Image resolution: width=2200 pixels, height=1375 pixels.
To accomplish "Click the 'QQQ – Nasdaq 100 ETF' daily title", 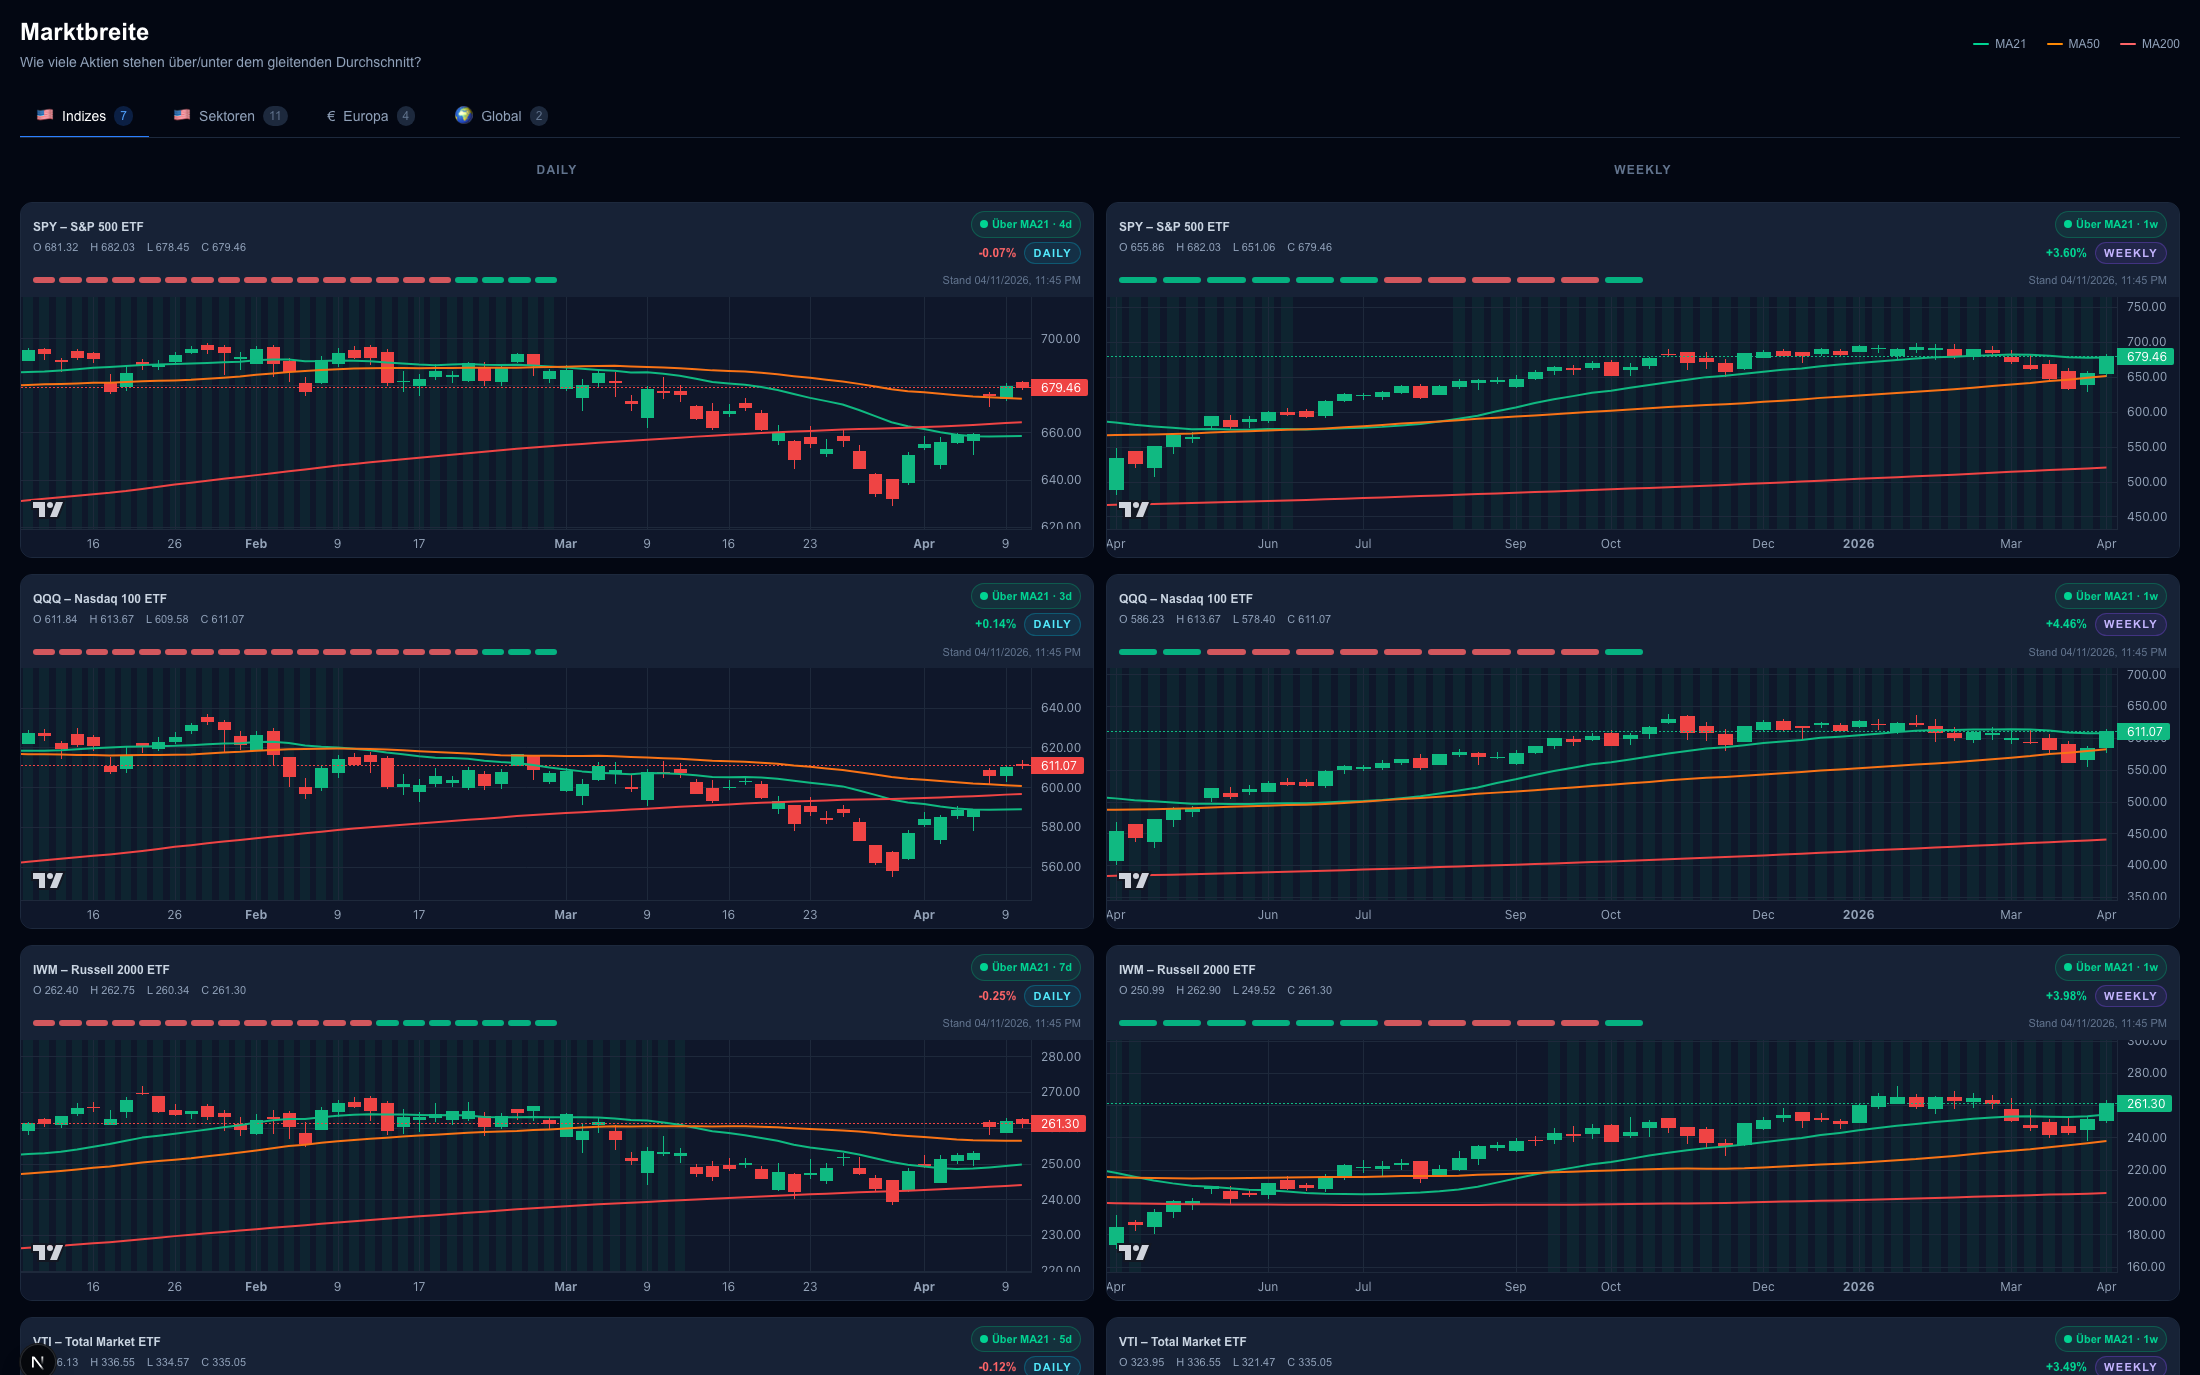I will (x=100, y=599).
